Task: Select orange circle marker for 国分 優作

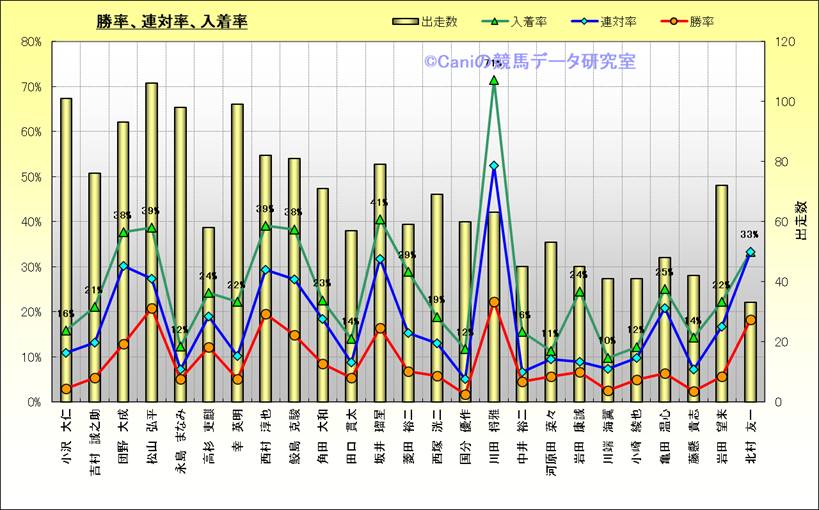Action: (x=465, y=395)
